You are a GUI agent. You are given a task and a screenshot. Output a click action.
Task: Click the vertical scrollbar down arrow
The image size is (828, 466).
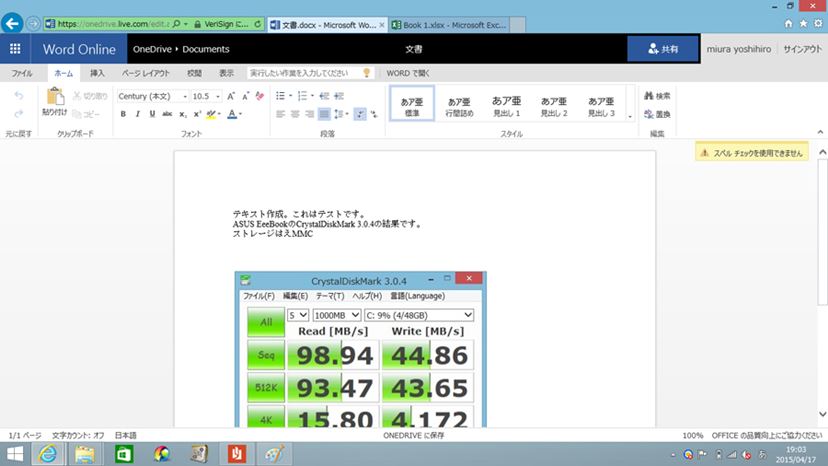pyautogui.click(x=822, y=414)
